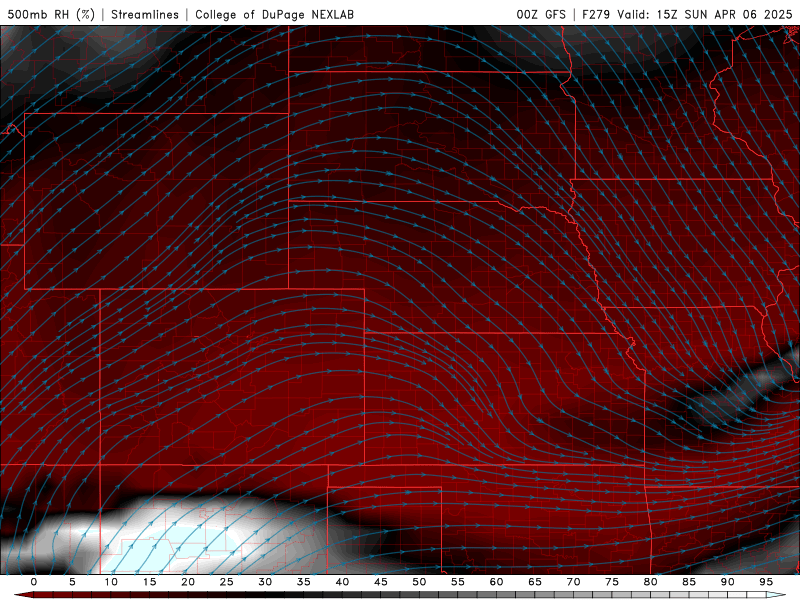Click the "40" value on the RH scale
Viewport: 800px width, 600px height.
pos(342,582)
